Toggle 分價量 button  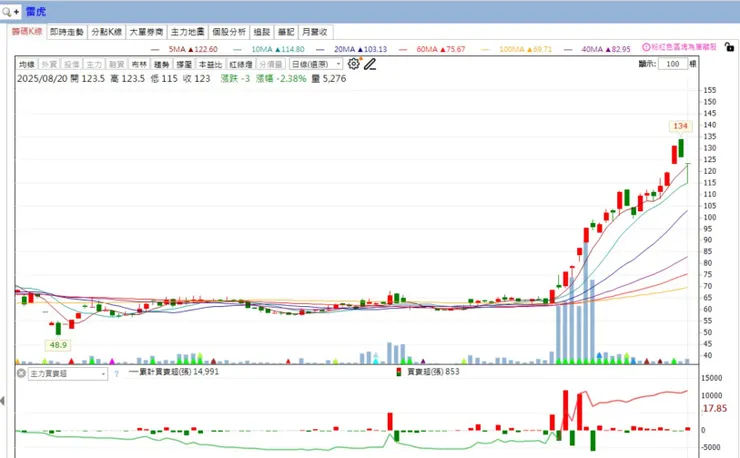[x=271, y=64]
